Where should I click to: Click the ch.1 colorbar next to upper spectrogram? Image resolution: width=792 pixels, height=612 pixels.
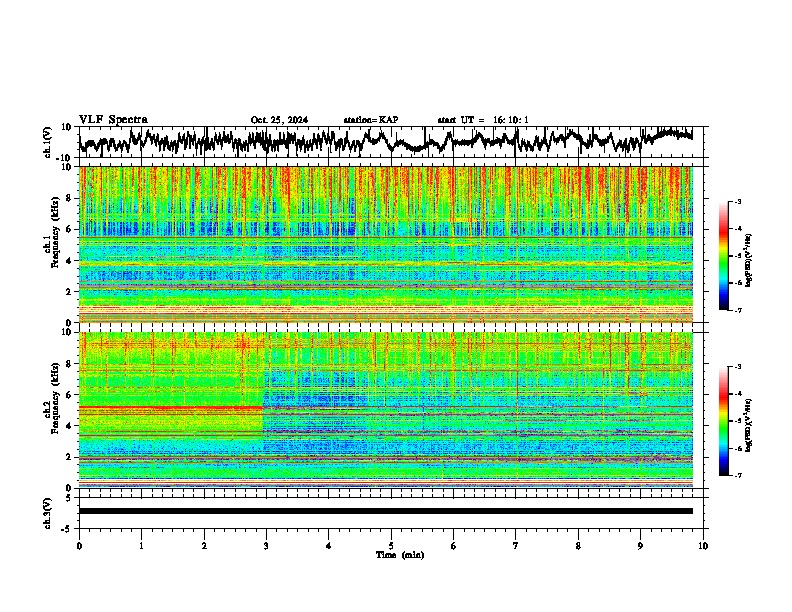click(x=723, y=256)
